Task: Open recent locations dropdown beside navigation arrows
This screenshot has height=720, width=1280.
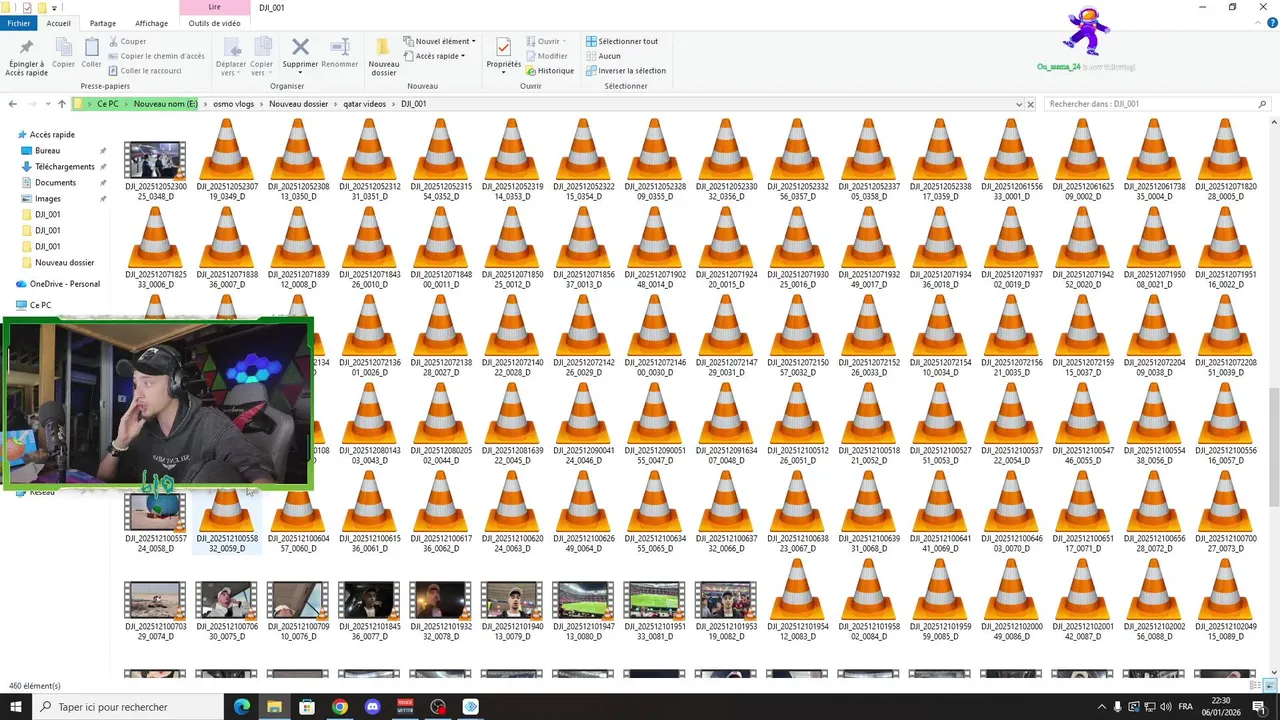Action: tap(48, 104)
